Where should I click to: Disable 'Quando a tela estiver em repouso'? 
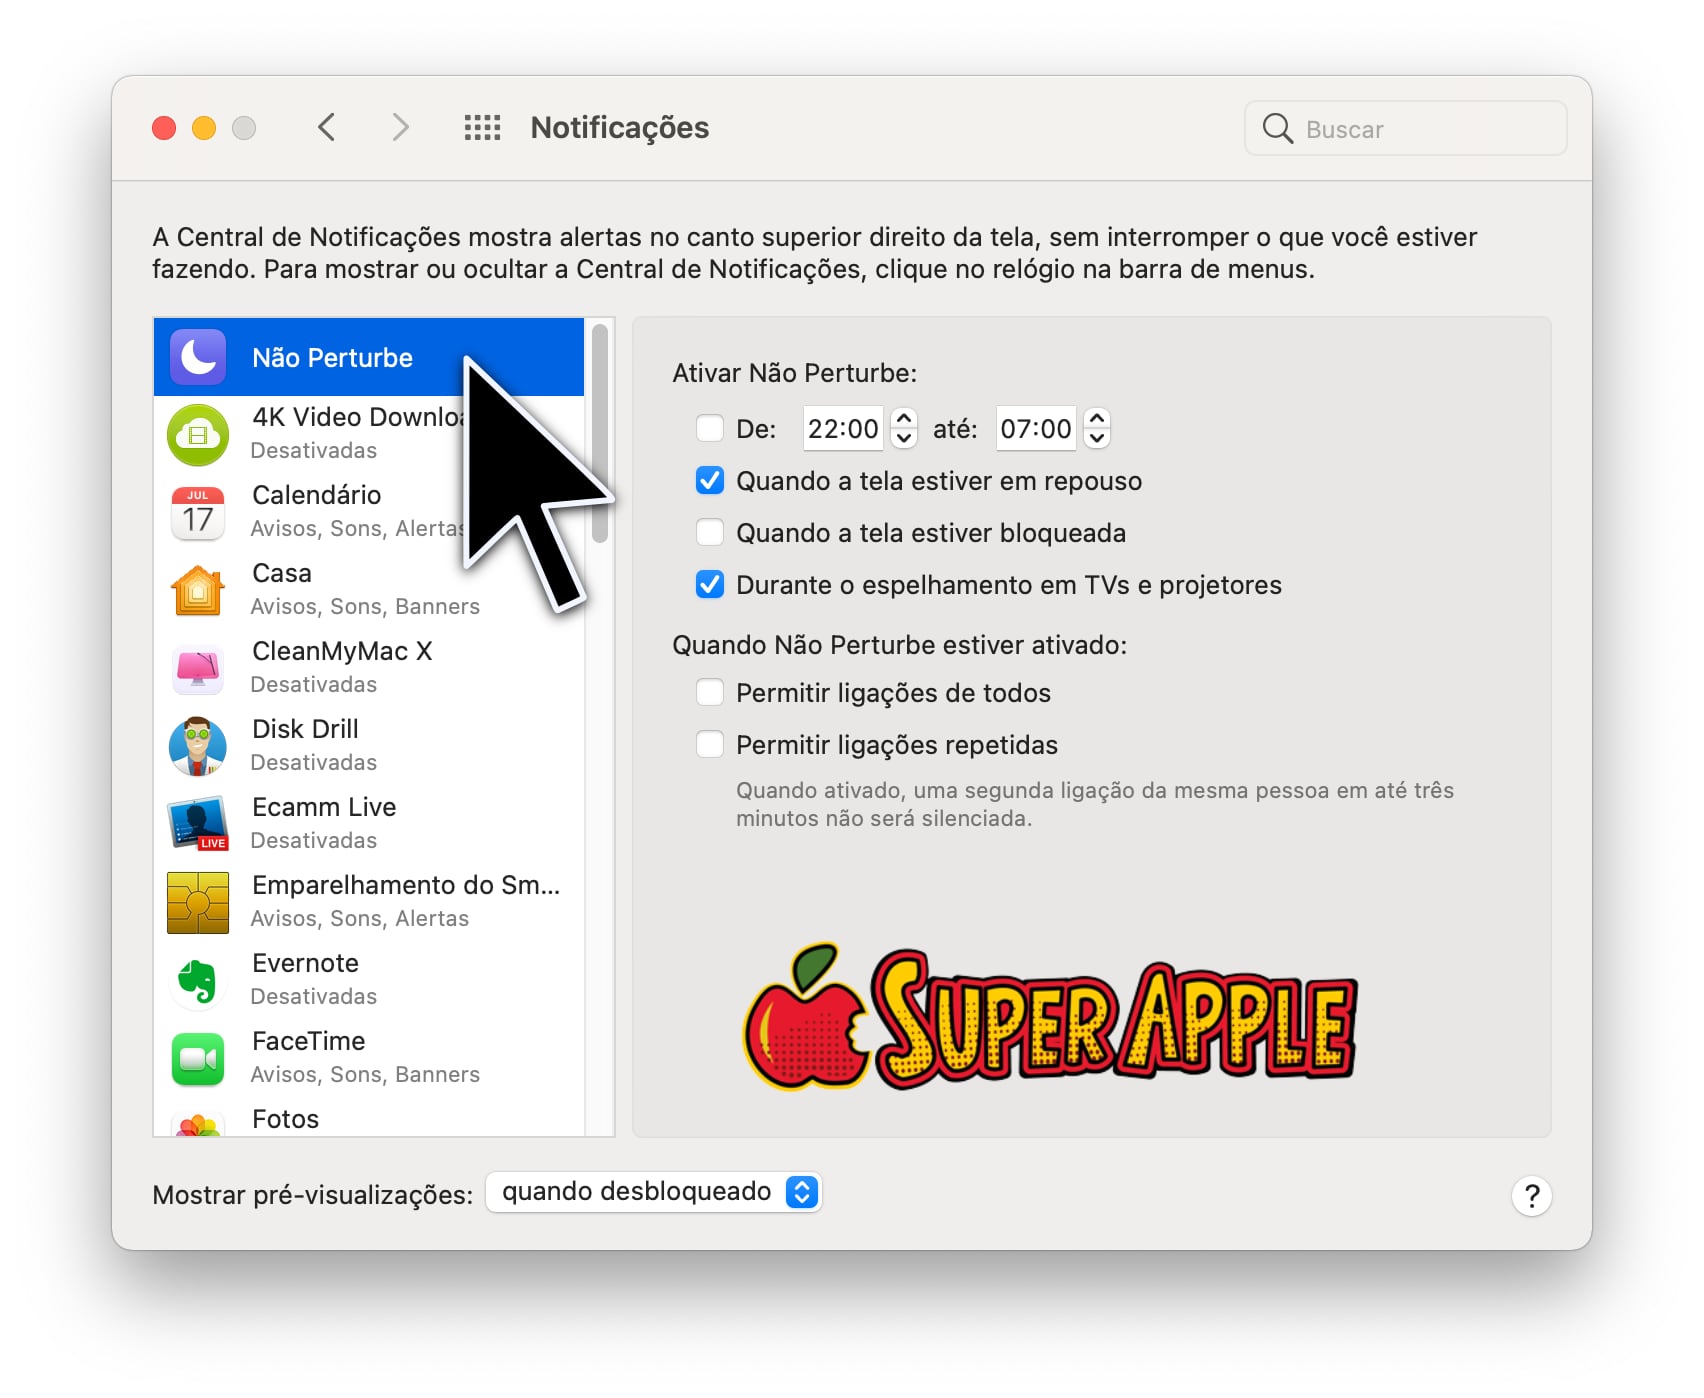click(710, 480)
